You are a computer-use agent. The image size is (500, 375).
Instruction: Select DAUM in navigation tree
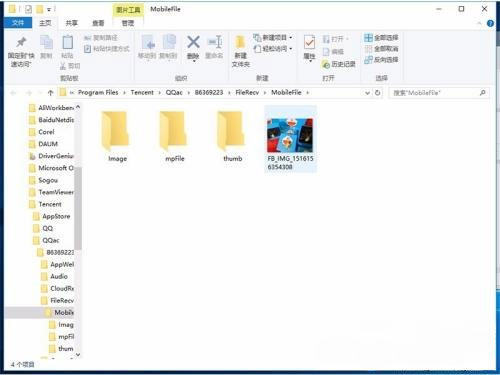point(44,144)
